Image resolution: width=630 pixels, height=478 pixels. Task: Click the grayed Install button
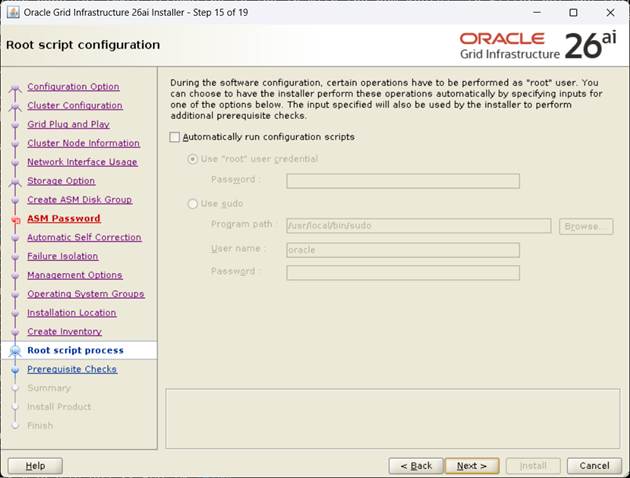(533, 466)
